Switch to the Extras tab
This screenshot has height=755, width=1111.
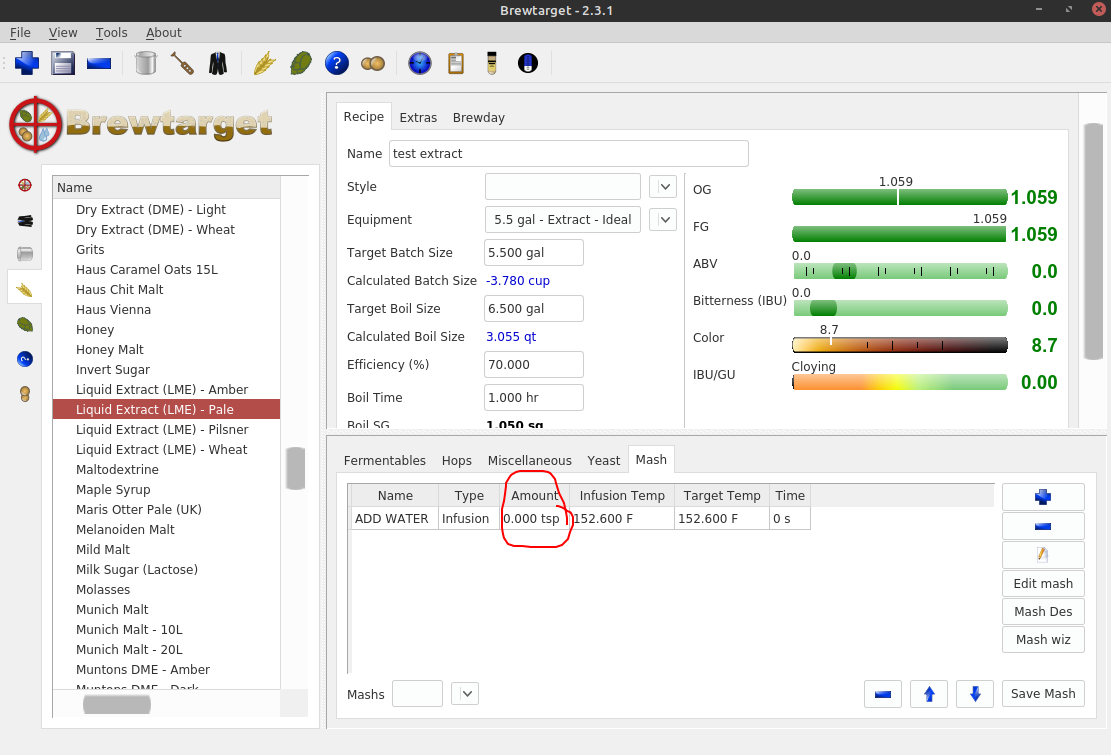click(418, 118)
